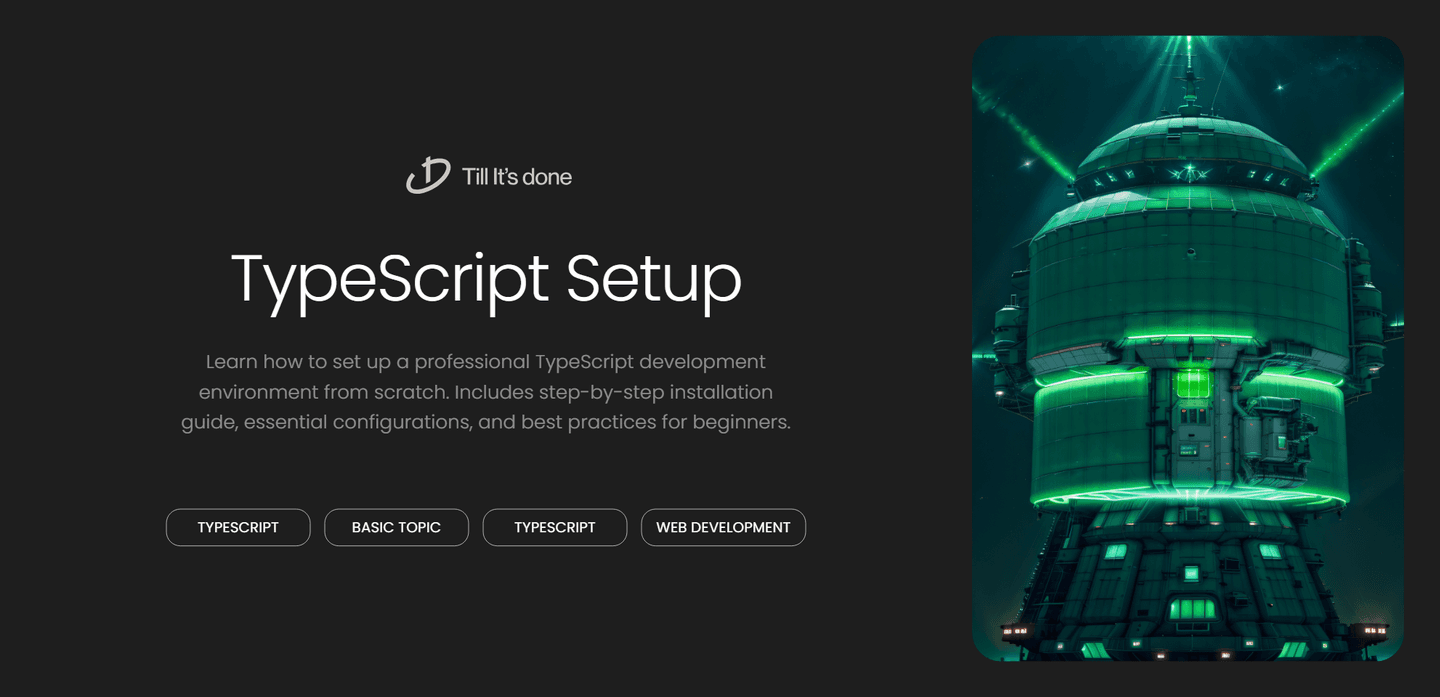
Task: Click the TypeScript Setup page heading
Action: (x=486, y=278)
